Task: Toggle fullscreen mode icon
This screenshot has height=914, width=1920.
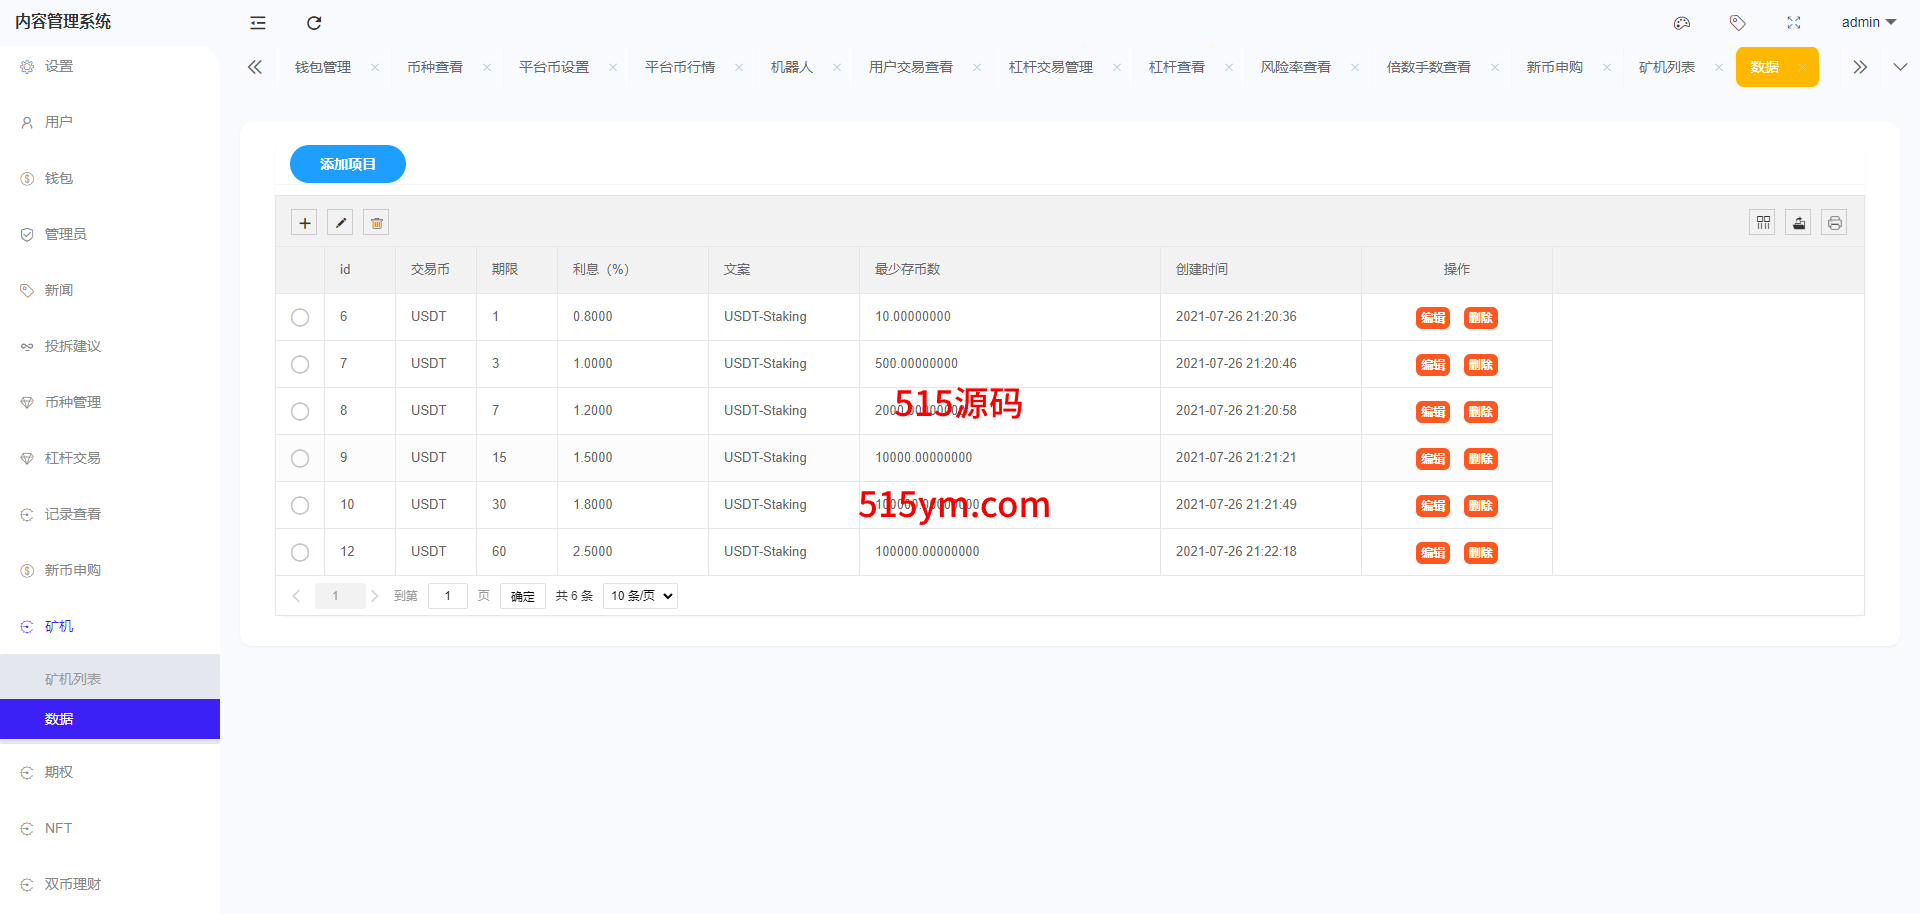Action: coord(1794,23)
